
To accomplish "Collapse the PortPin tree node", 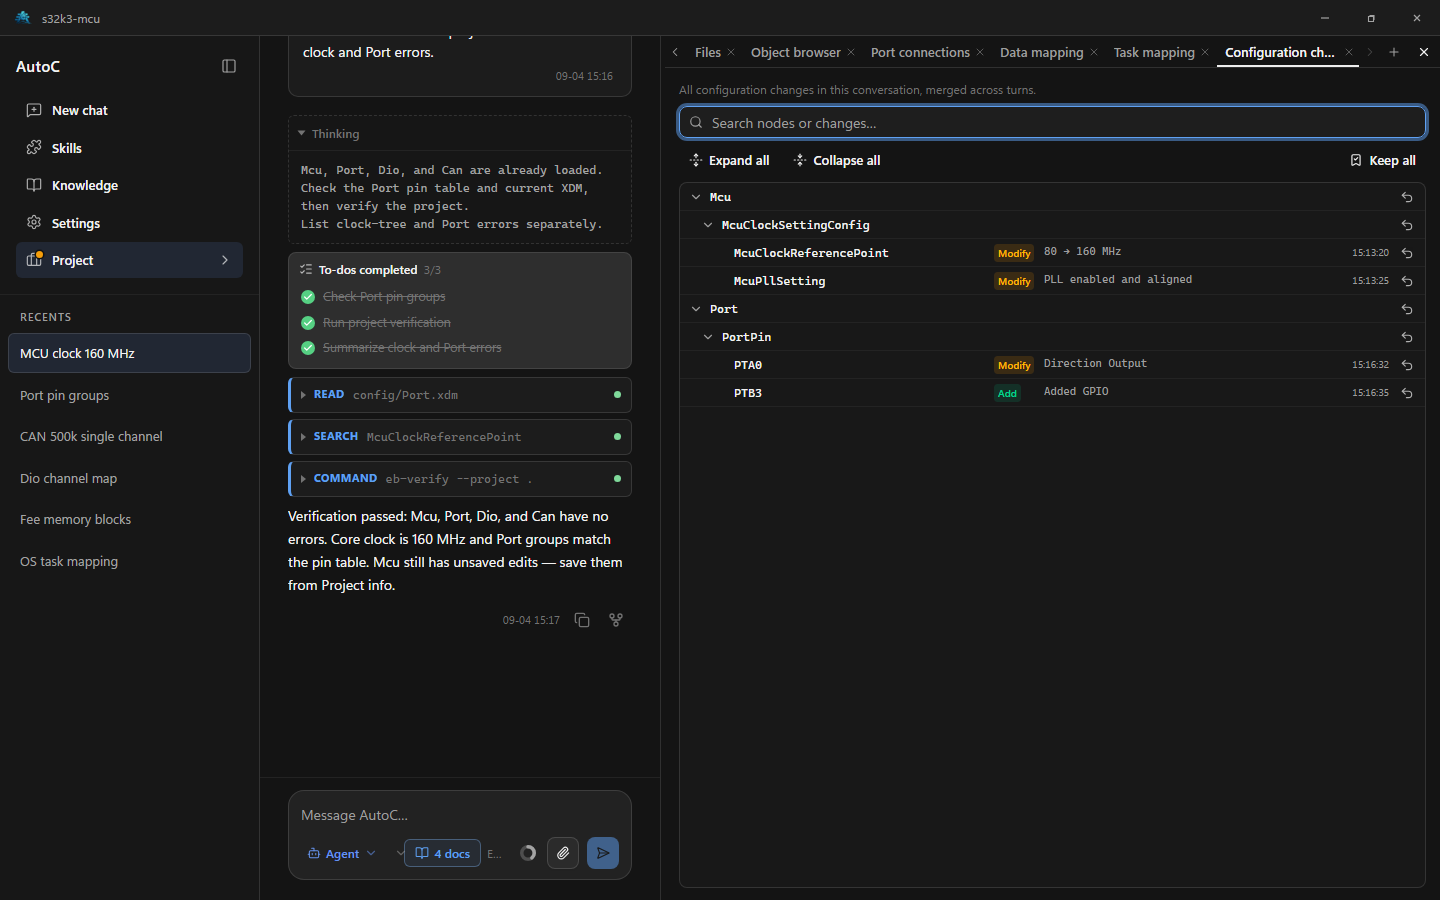I will (708, 337).
